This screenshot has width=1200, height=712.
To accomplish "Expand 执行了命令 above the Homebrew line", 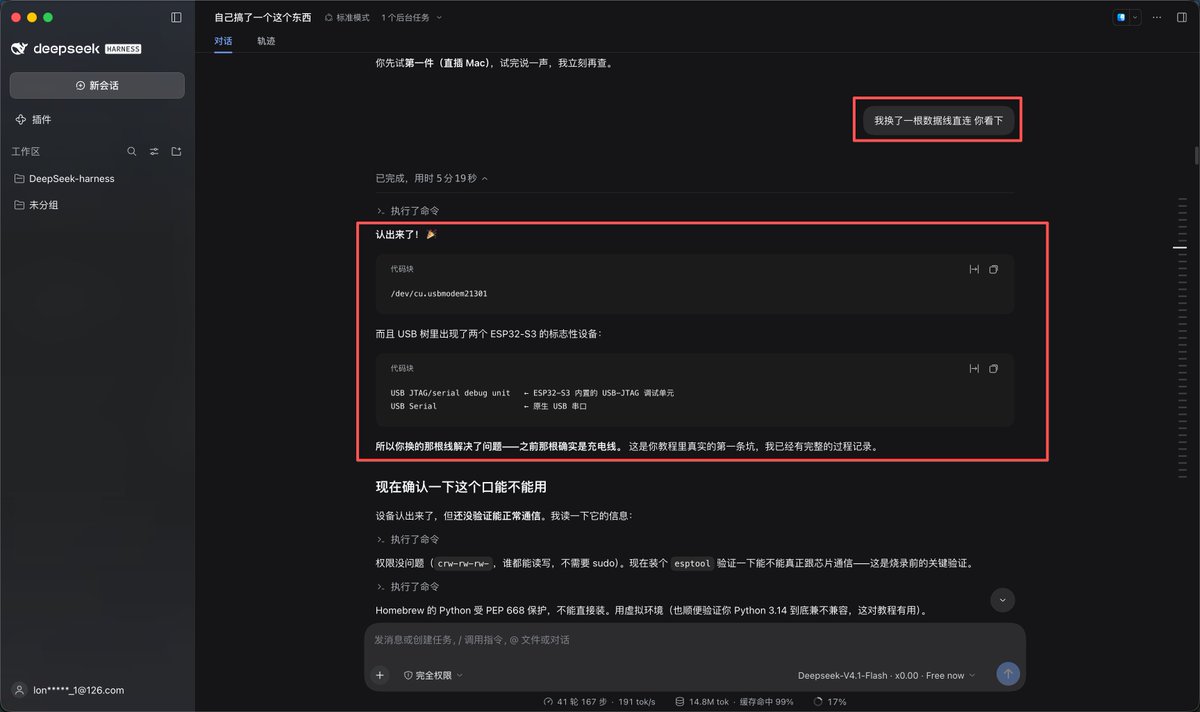I will coord(408,586).
